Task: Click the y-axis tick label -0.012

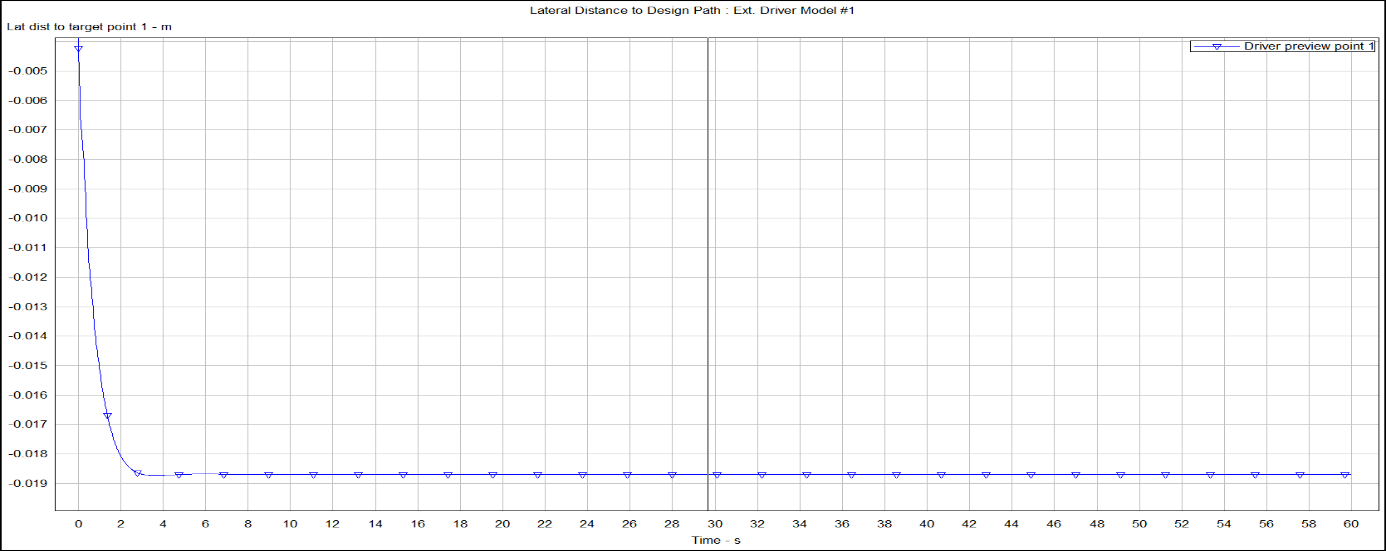Action: (28, 277)
